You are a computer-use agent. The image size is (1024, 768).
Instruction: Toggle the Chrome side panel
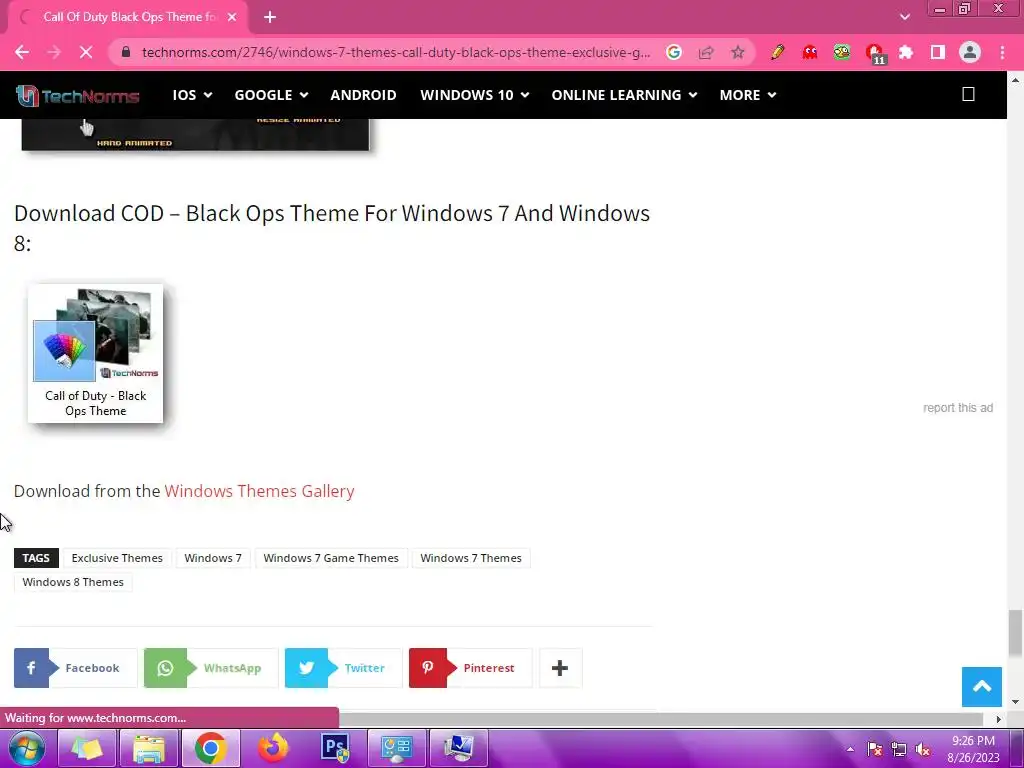click(938, 52)
